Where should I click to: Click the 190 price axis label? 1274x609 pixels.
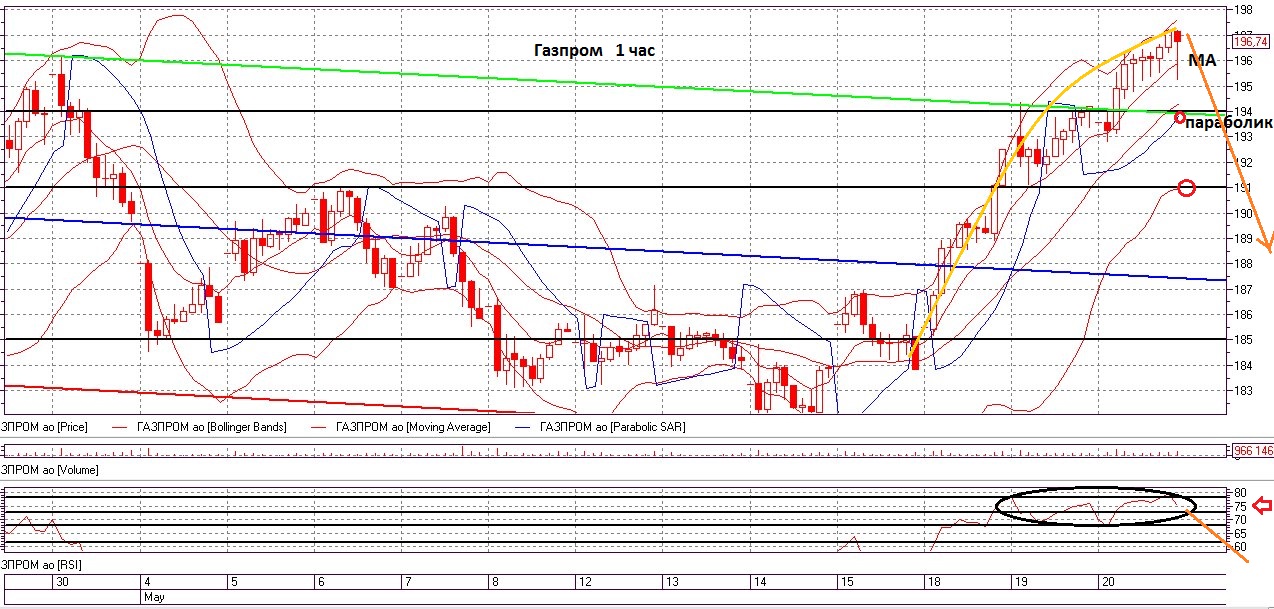[x=1245, y=214]
